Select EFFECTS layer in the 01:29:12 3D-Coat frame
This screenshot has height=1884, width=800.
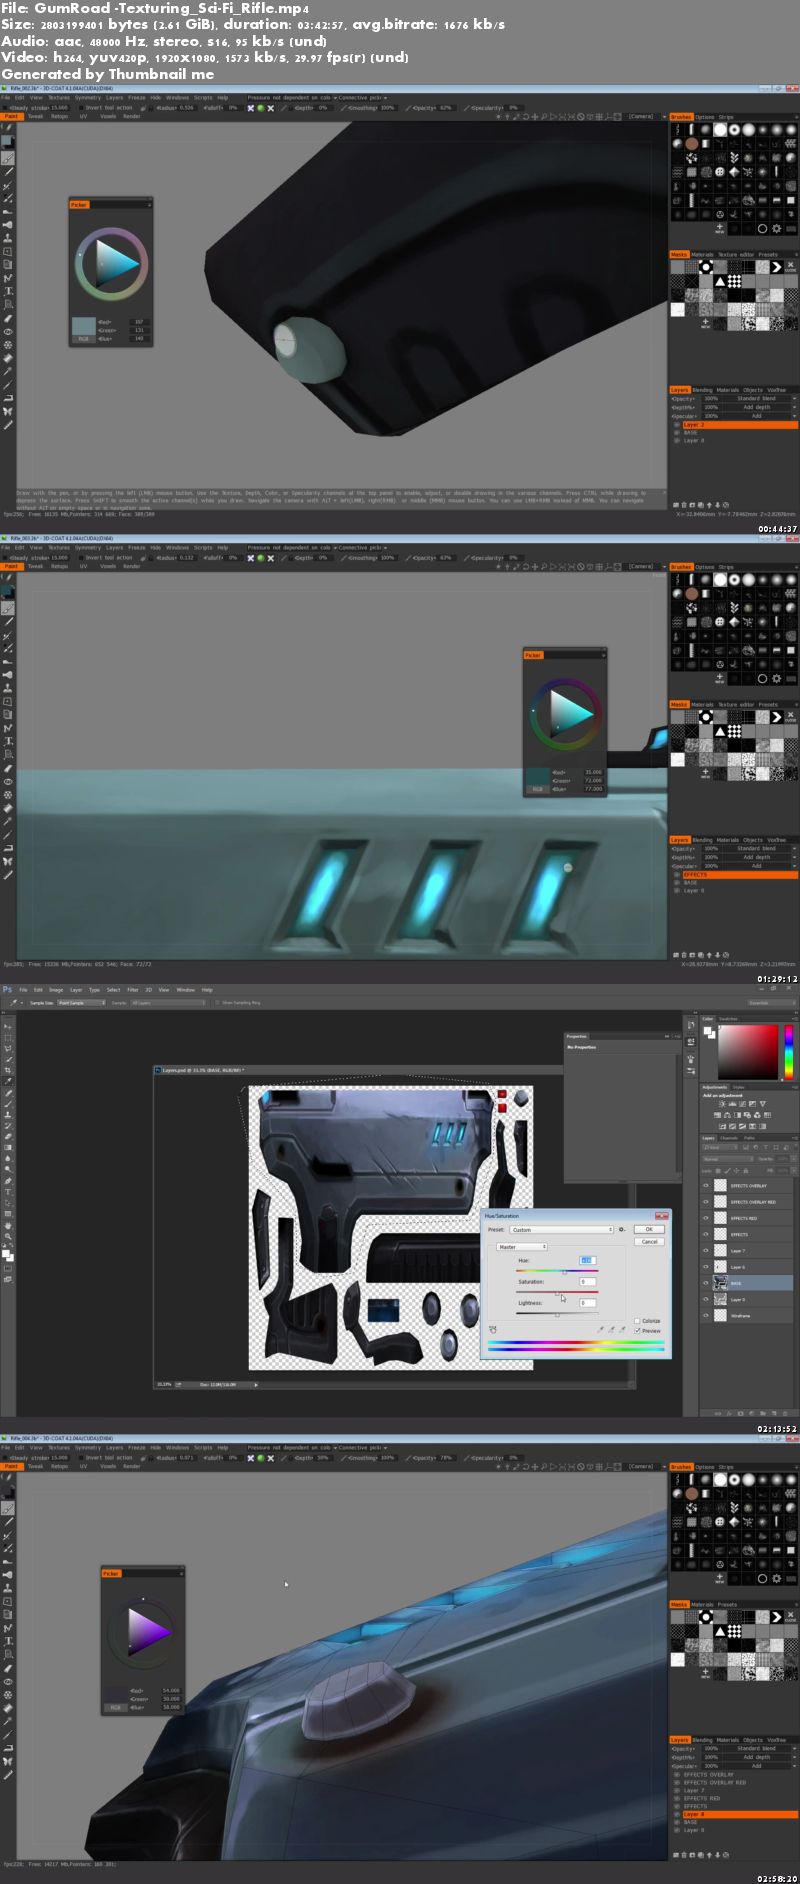(739, 875)
